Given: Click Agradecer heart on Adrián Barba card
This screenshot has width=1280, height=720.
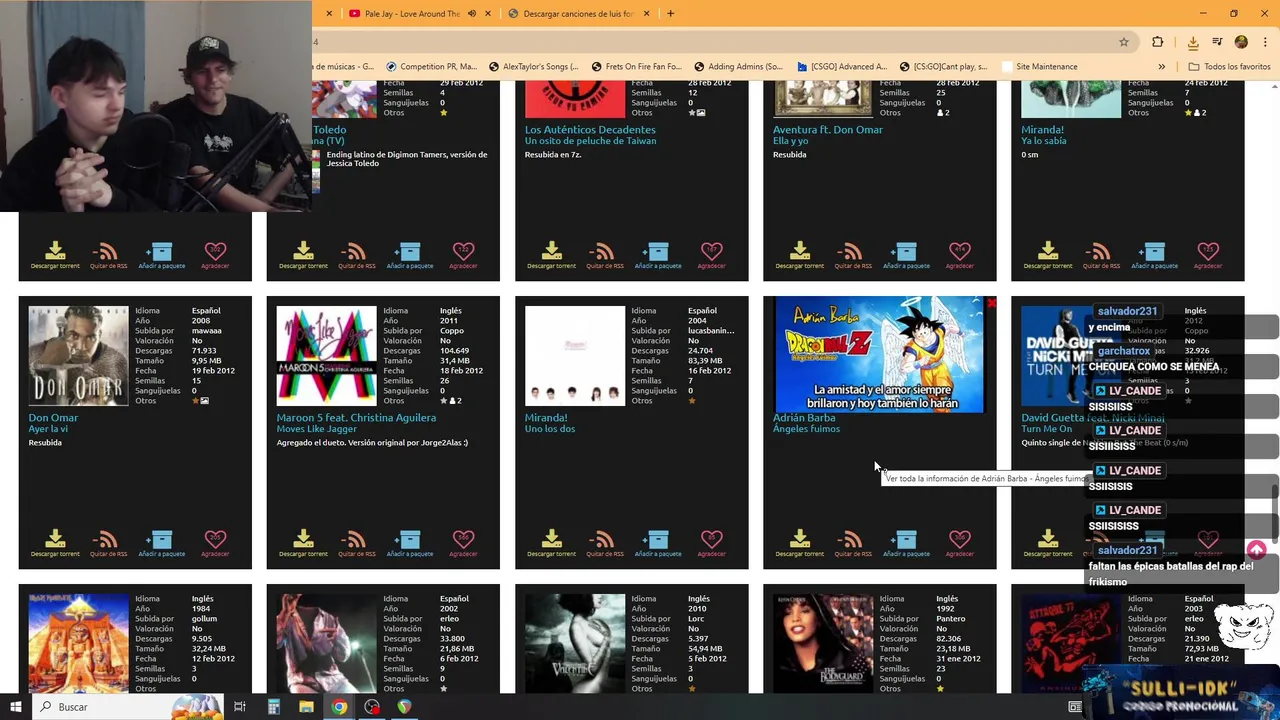Looking at the screenshot, I should pyautogui.click(x=959, y=543).
